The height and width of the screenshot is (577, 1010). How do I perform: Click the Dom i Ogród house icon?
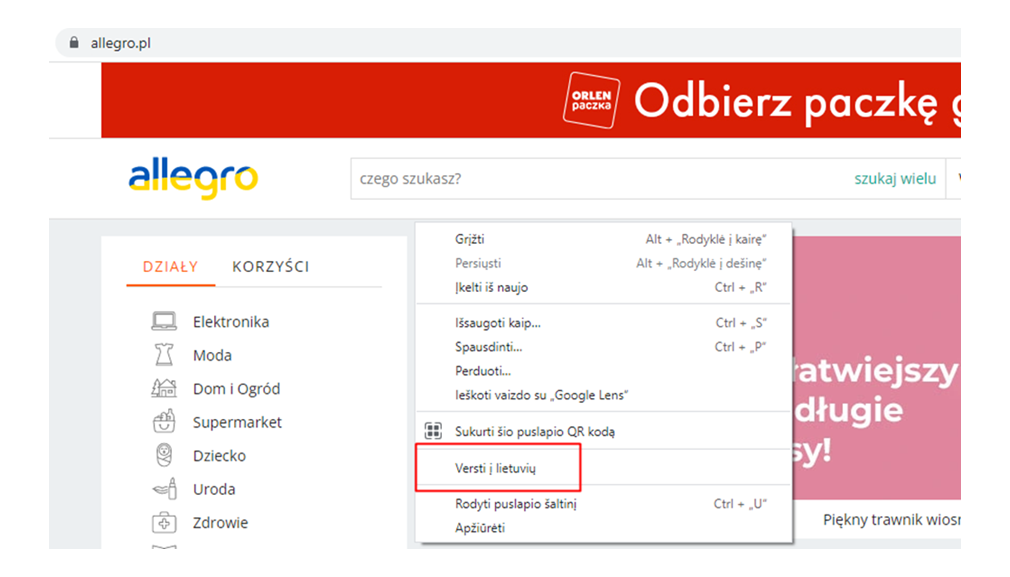coord(164,389)
